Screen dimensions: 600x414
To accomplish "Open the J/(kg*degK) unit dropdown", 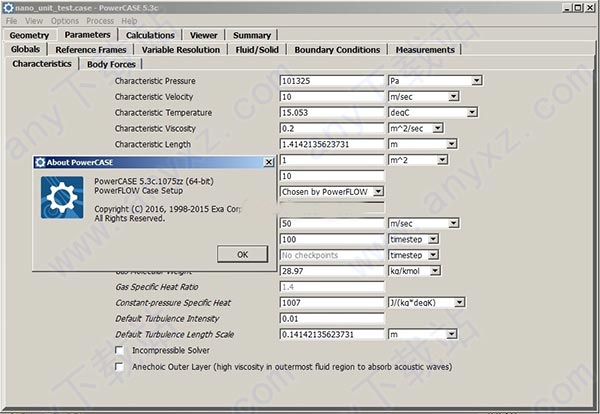I will pyautogui.click(x=459, y=303).
